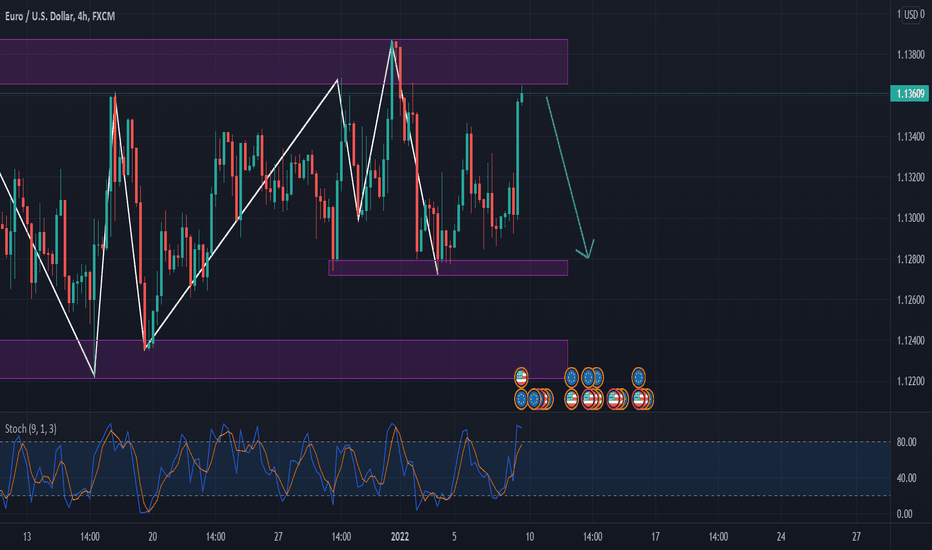This screenshot has height=550, width=932.
Task: Click the 24 date label on time axis
Action: (781, 537)
